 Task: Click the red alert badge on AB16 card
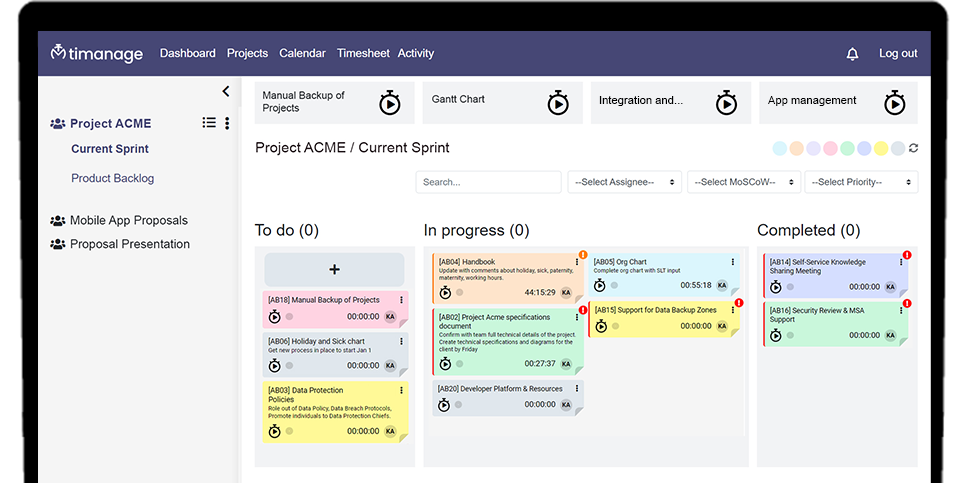[907, 303]
